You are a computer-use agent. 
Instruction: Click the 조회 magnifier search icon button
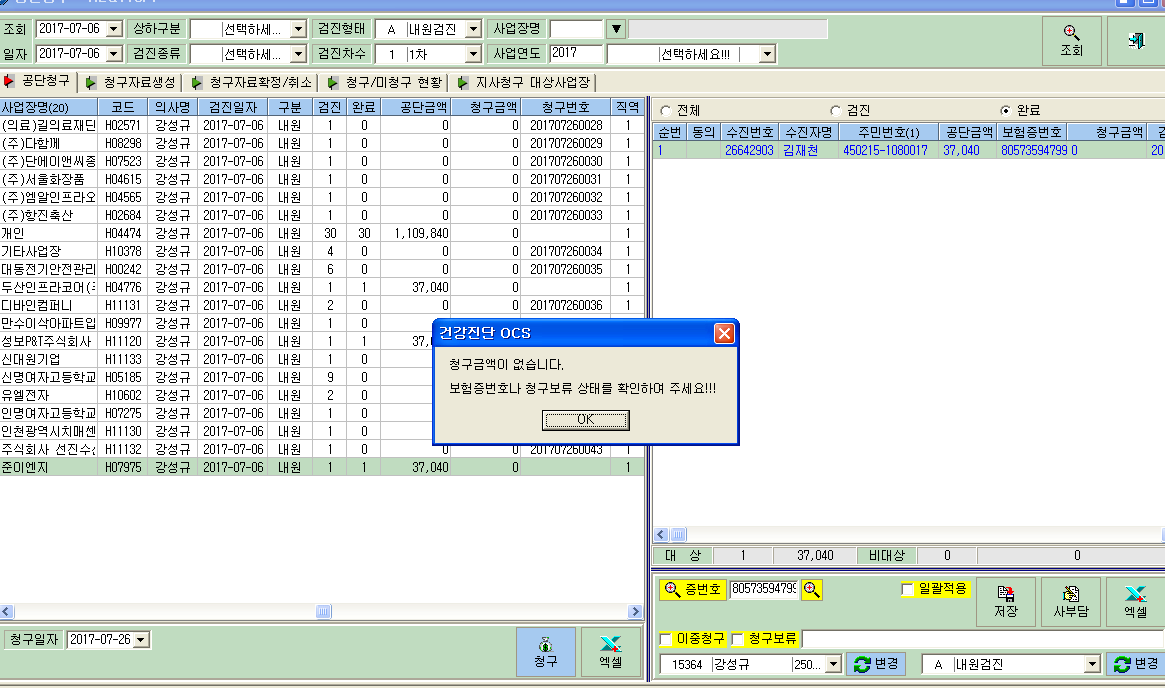1071,41
